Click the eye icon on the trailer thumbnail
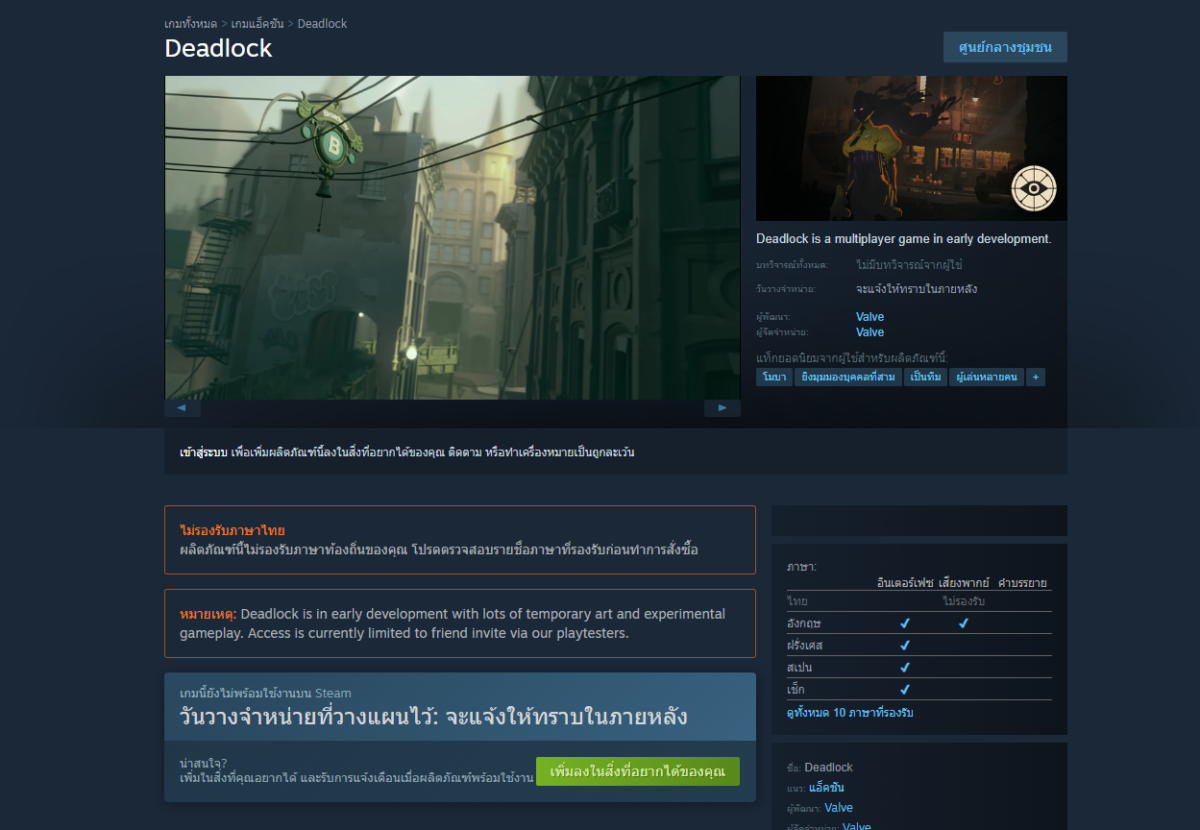The width and height of the screenshot is (1200, 830). pos(1032,189)
